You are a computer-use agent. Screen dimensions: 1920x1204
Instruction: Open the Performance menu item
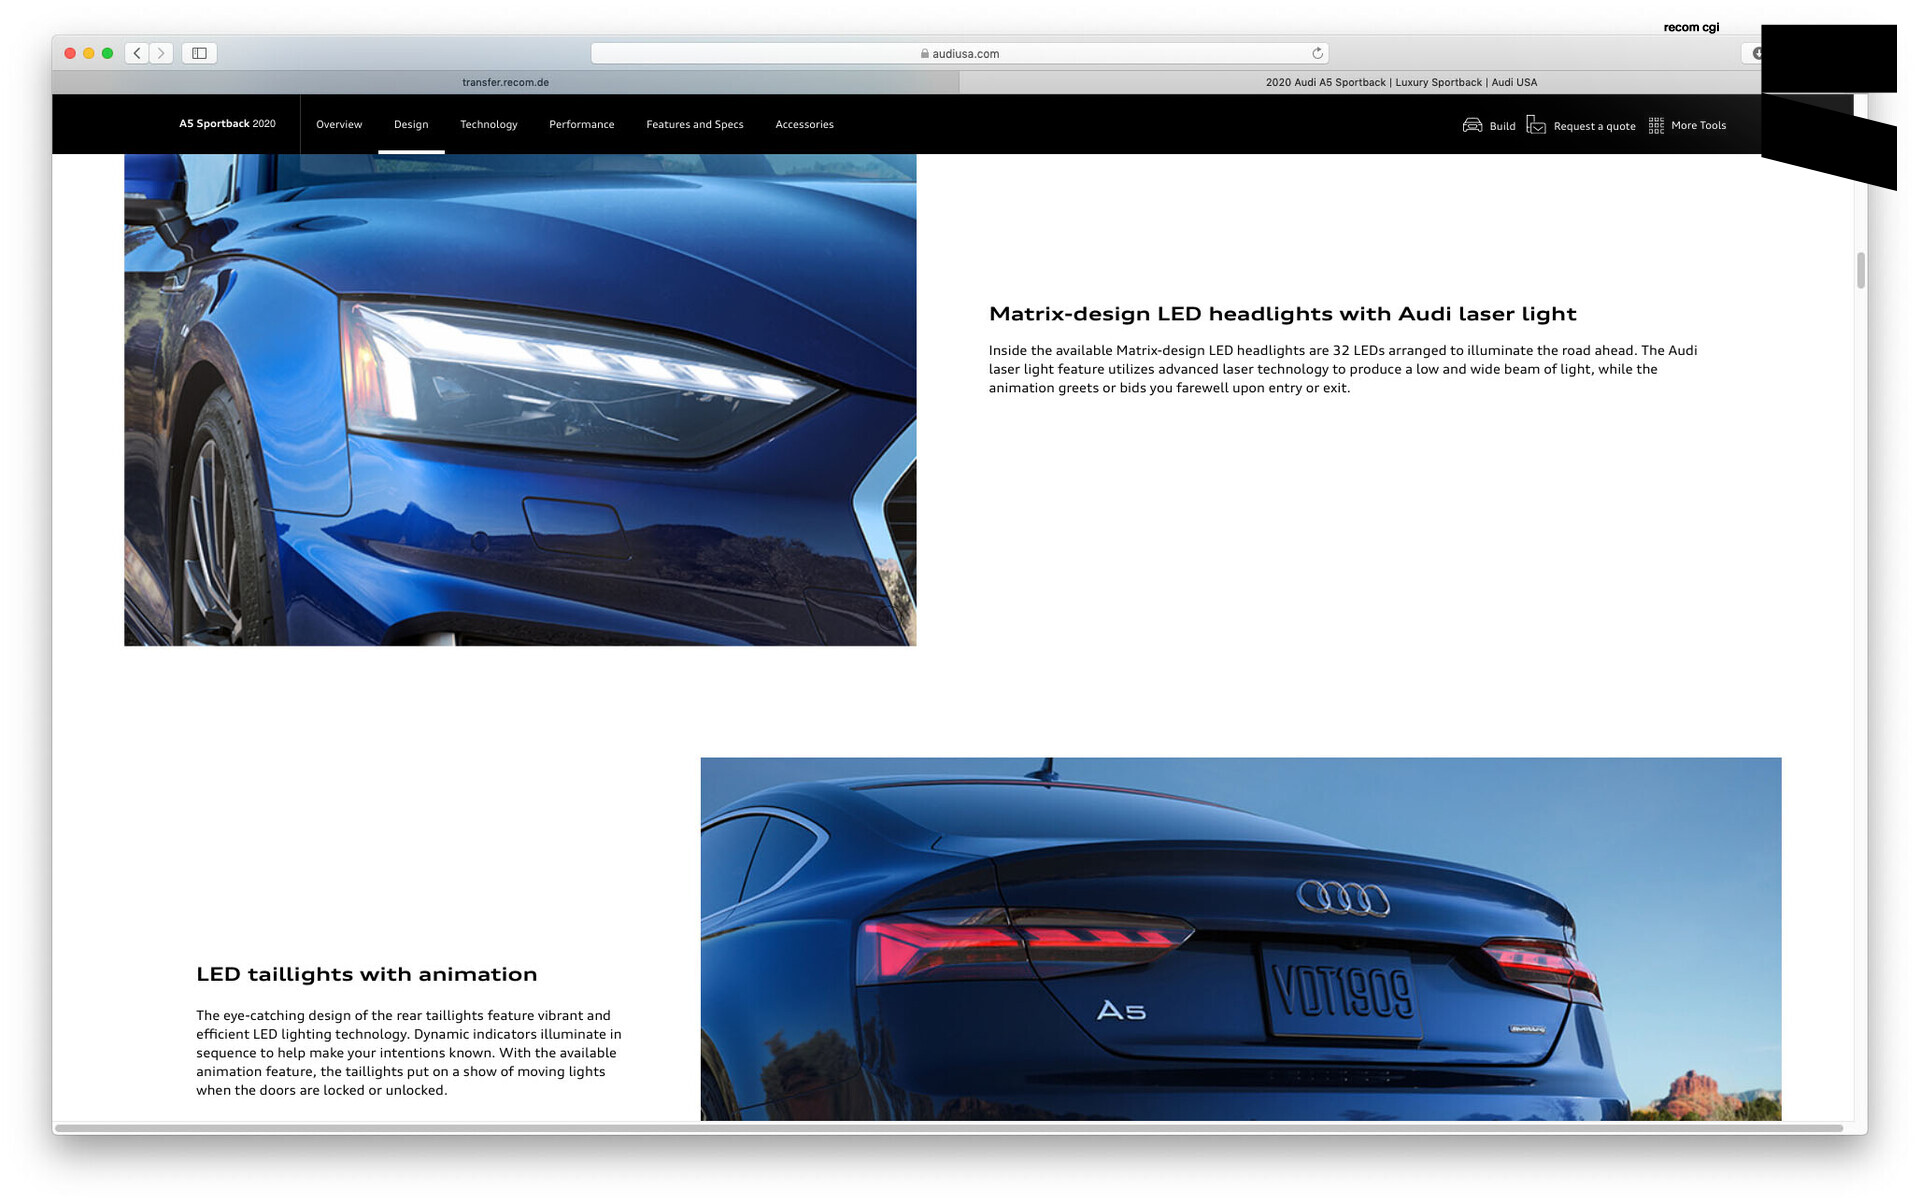(x=581, y=124)
